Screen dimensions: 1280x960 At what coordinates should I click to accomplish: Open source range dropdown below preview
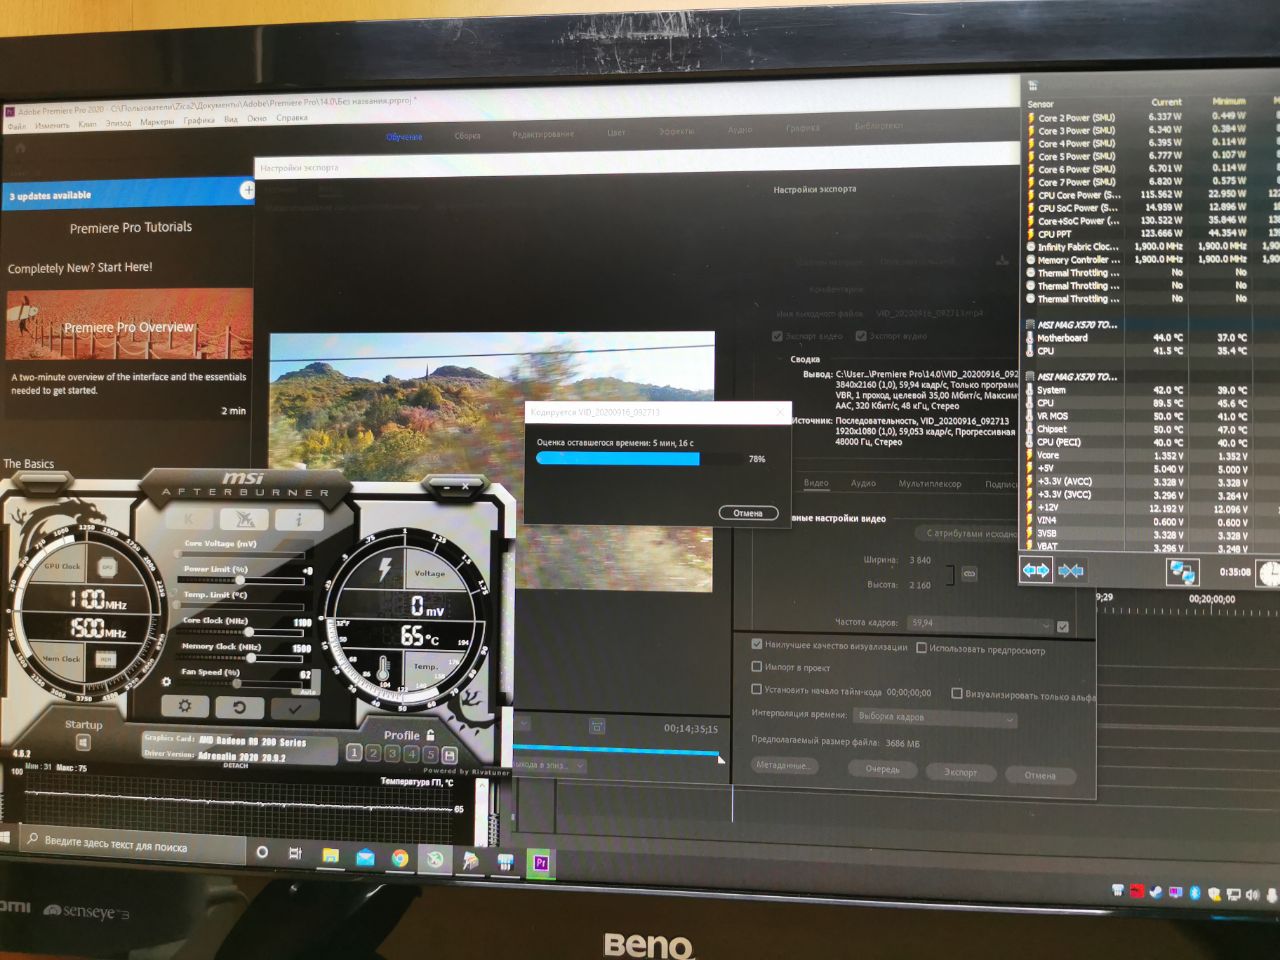point(550,765)
